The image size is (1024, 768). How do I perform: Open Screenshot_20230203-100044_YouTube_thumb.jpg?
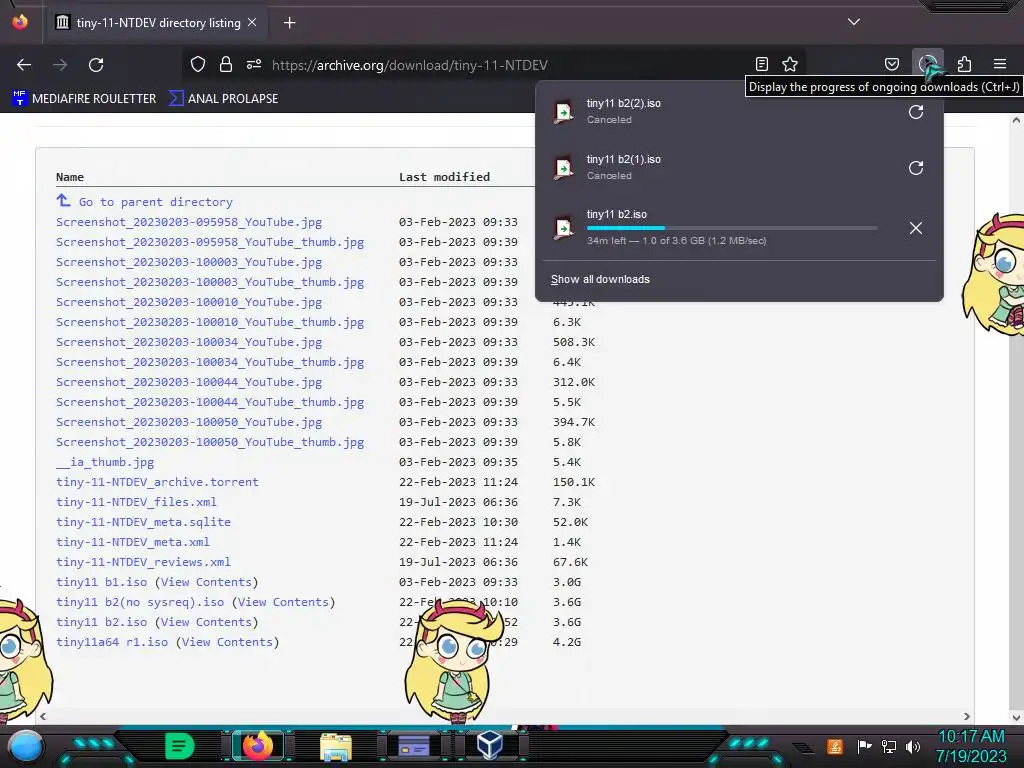point(210,402)
